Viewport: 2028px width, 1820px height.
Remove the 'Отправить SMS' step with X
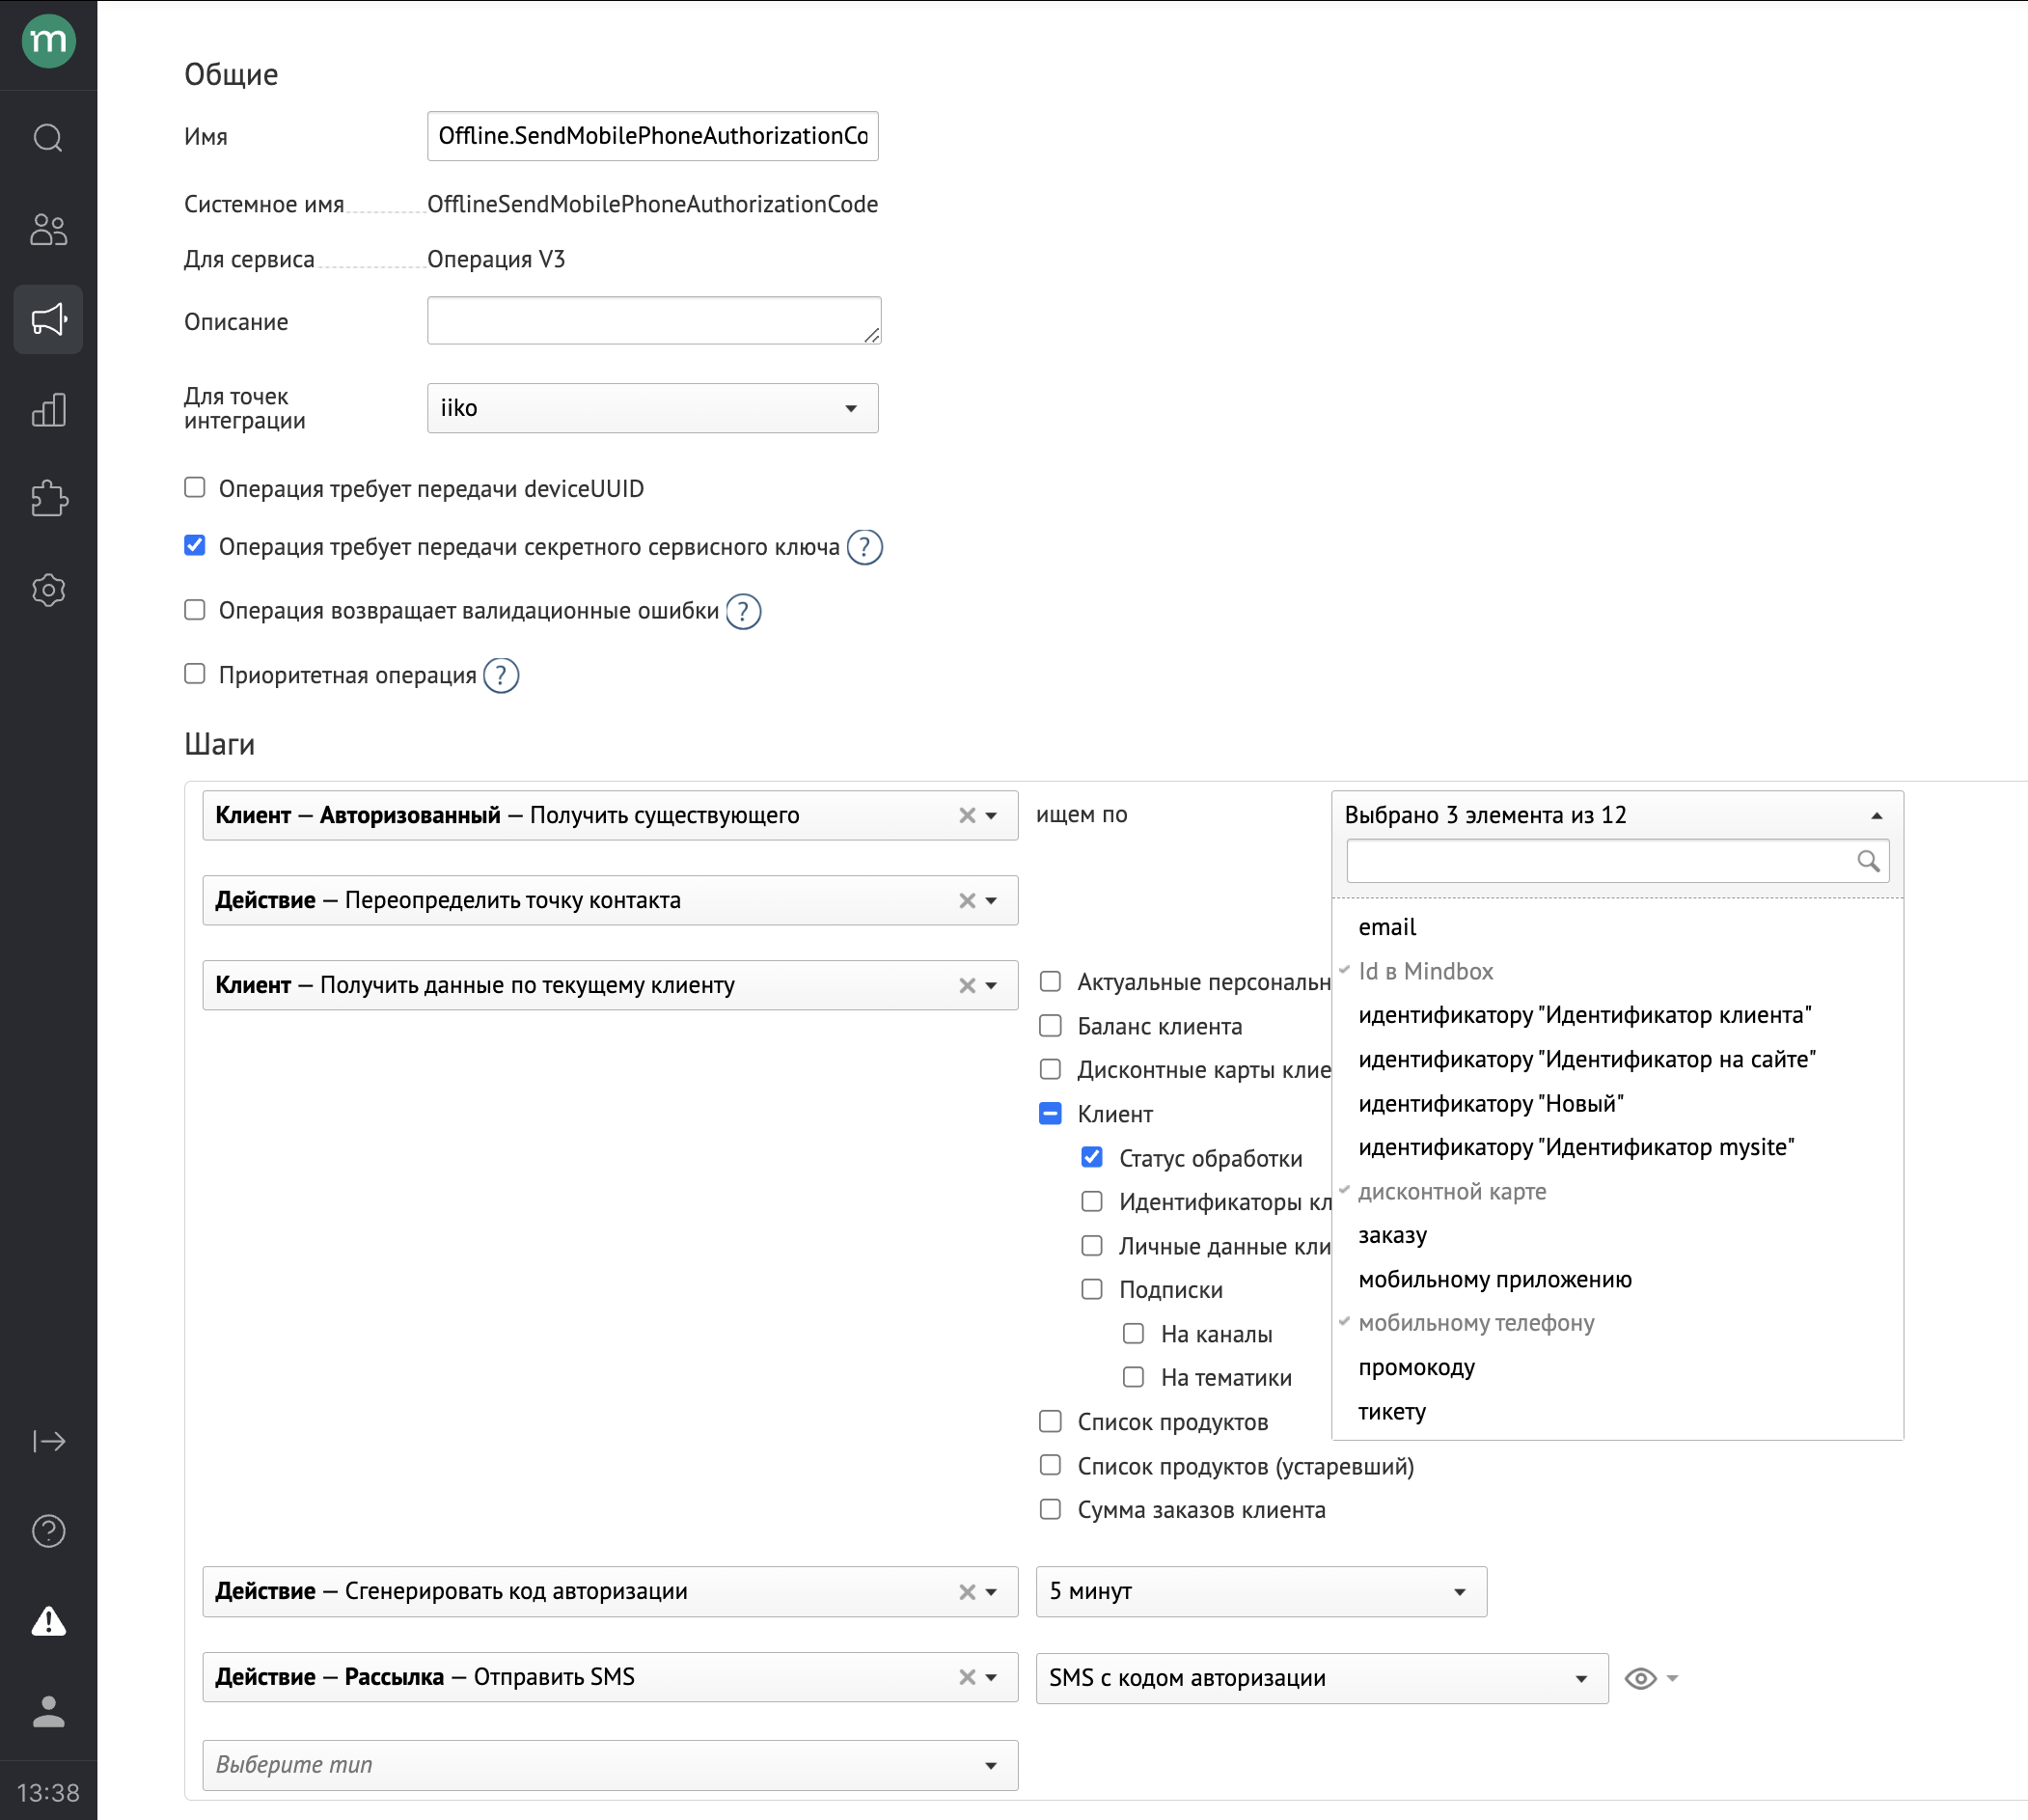(x=967, y=1677)
